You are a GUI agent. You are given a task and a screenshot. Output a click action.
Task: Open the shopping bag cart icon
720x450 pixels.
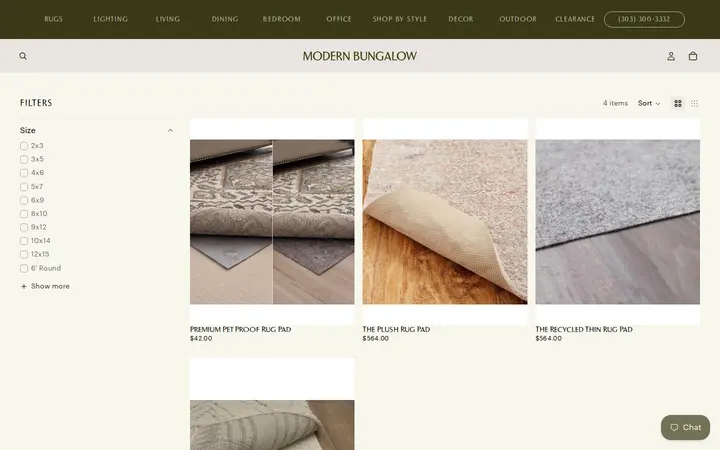point(693,56)
